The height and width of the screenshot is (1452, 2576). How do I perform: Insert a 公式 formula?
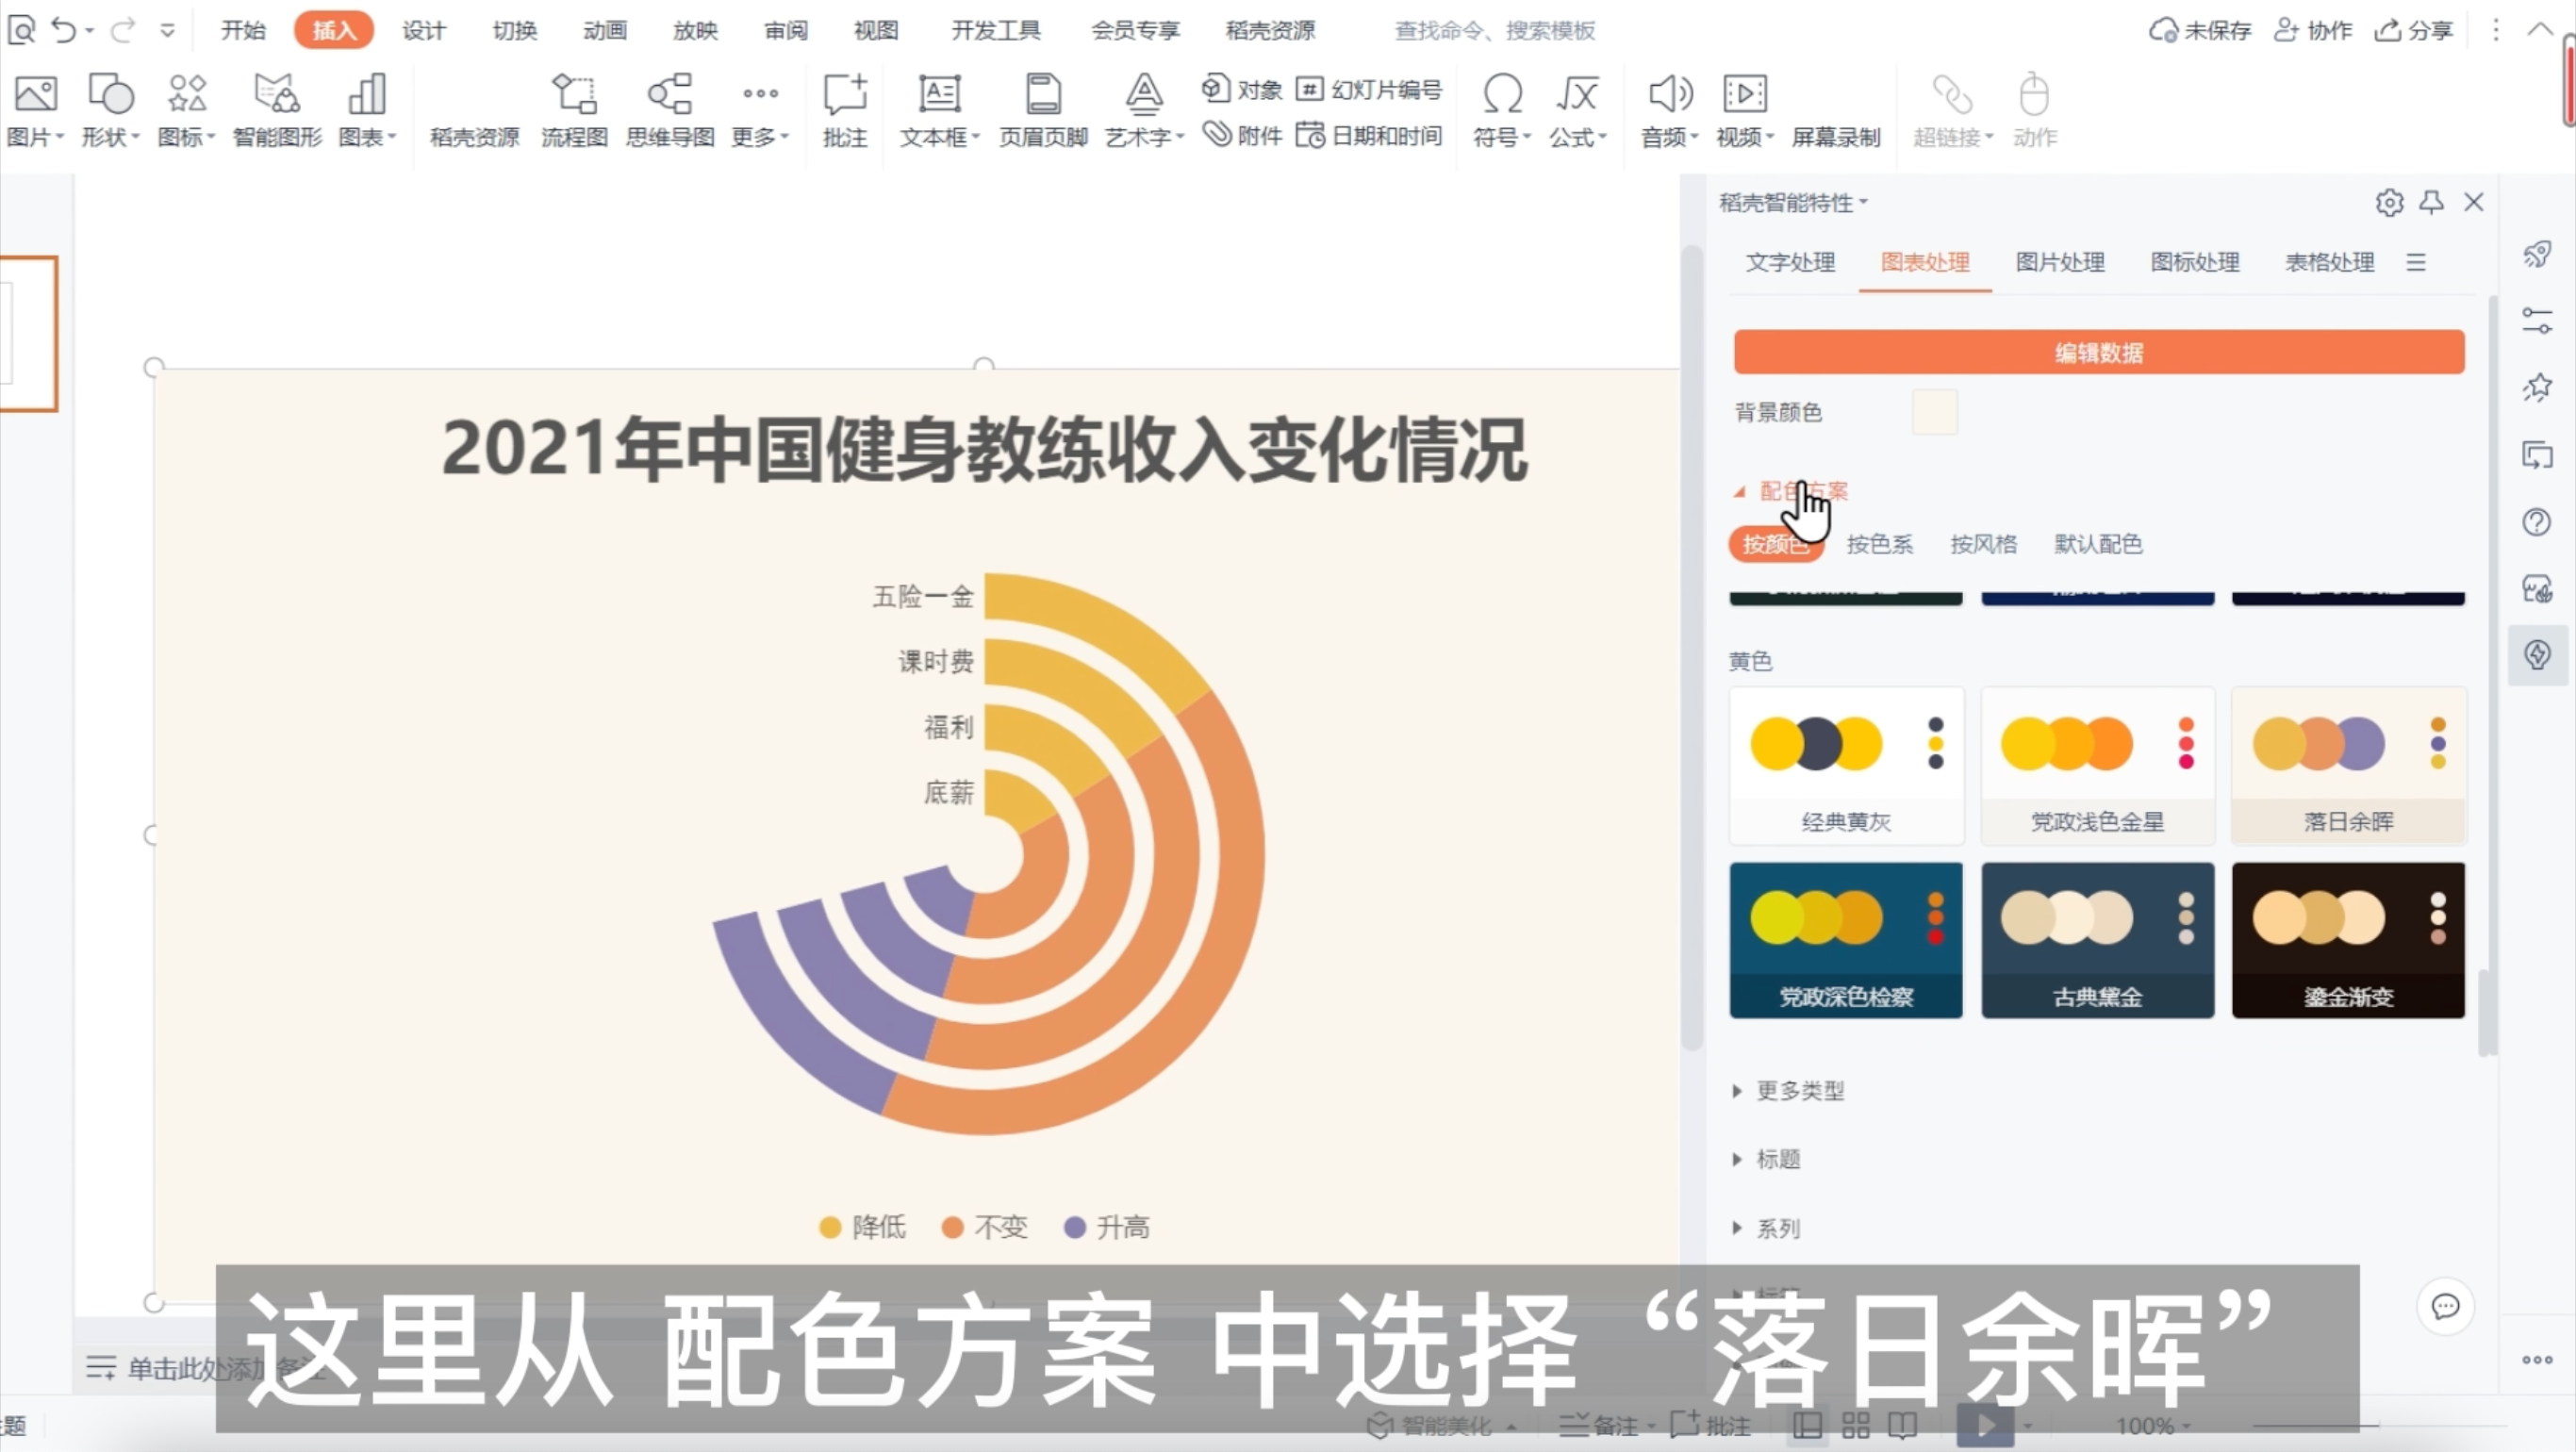tap(1578, 110)
